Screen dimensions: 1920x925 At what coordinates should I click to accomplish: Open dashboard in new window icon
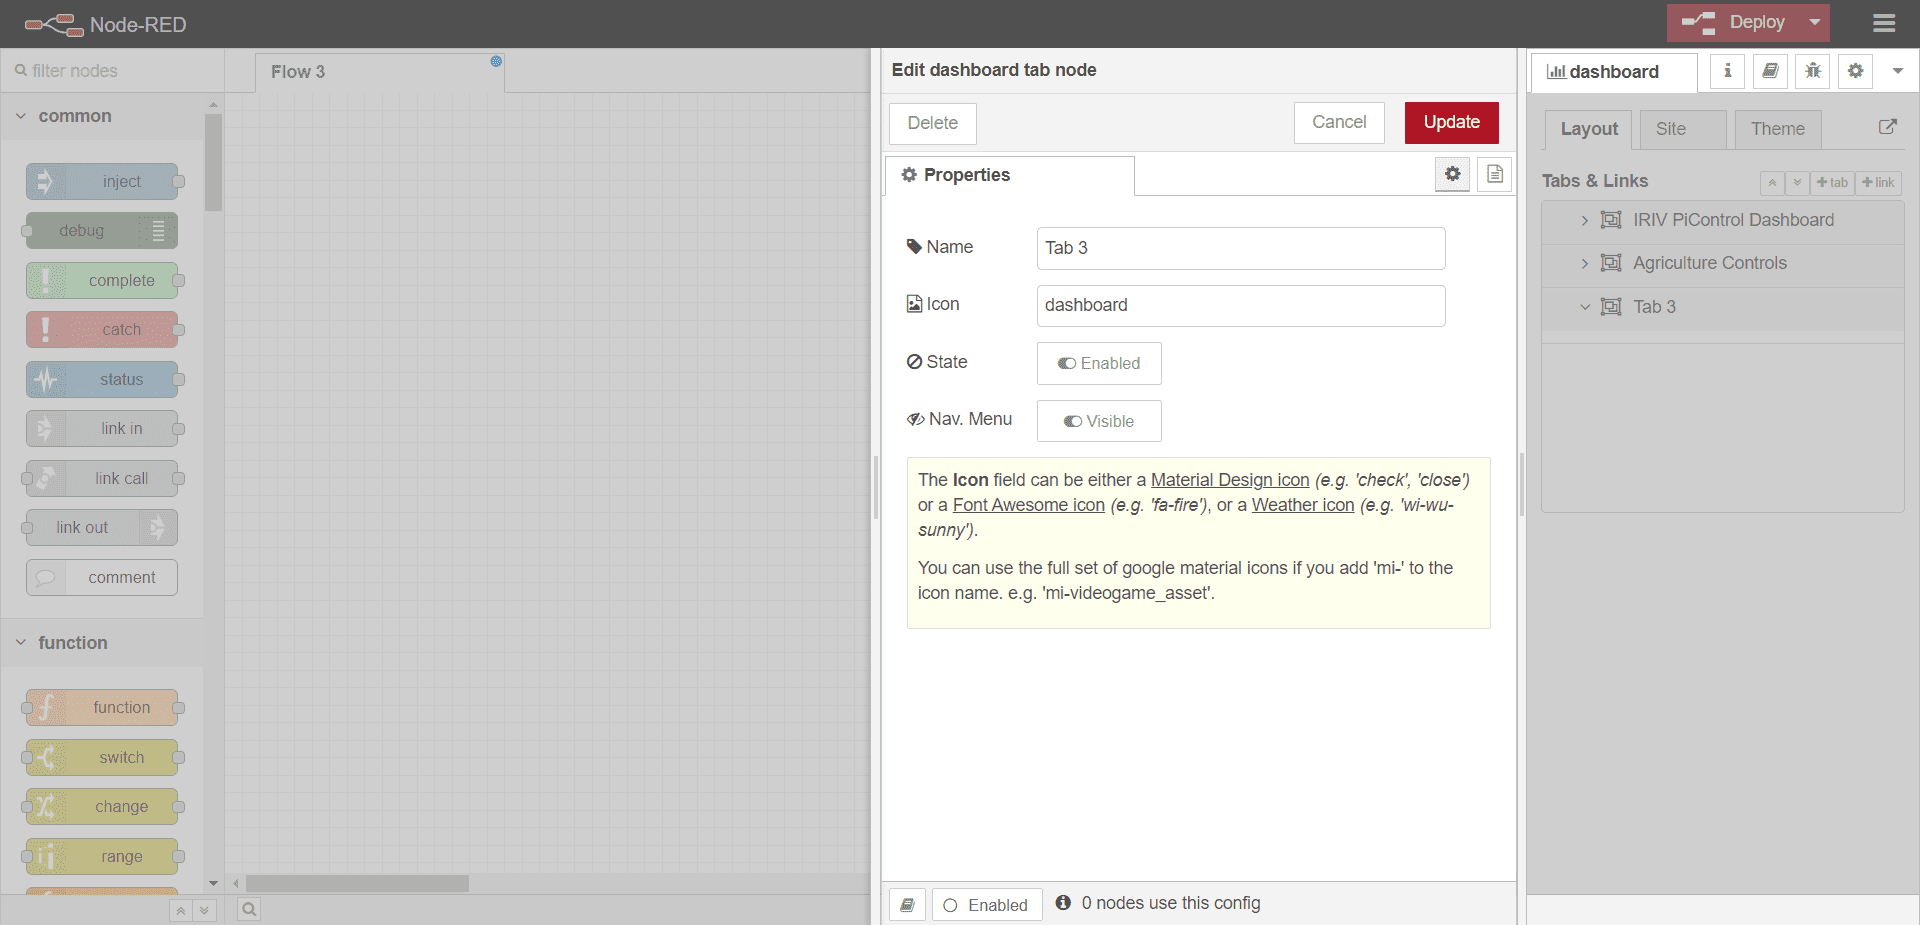tap(1887, 127)
